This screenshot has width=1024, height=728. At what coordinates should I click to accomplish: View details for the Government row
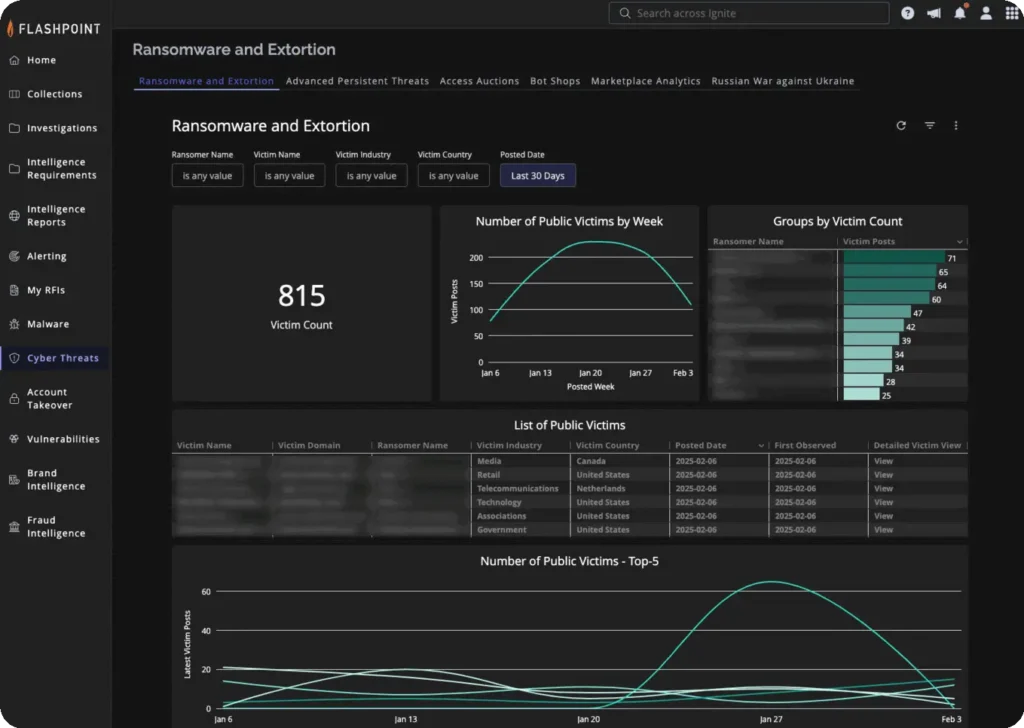tap(884, 530)
